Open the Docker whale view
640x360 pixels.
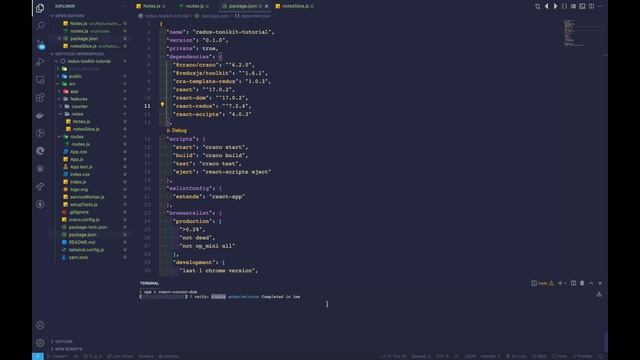pos(40,116)
